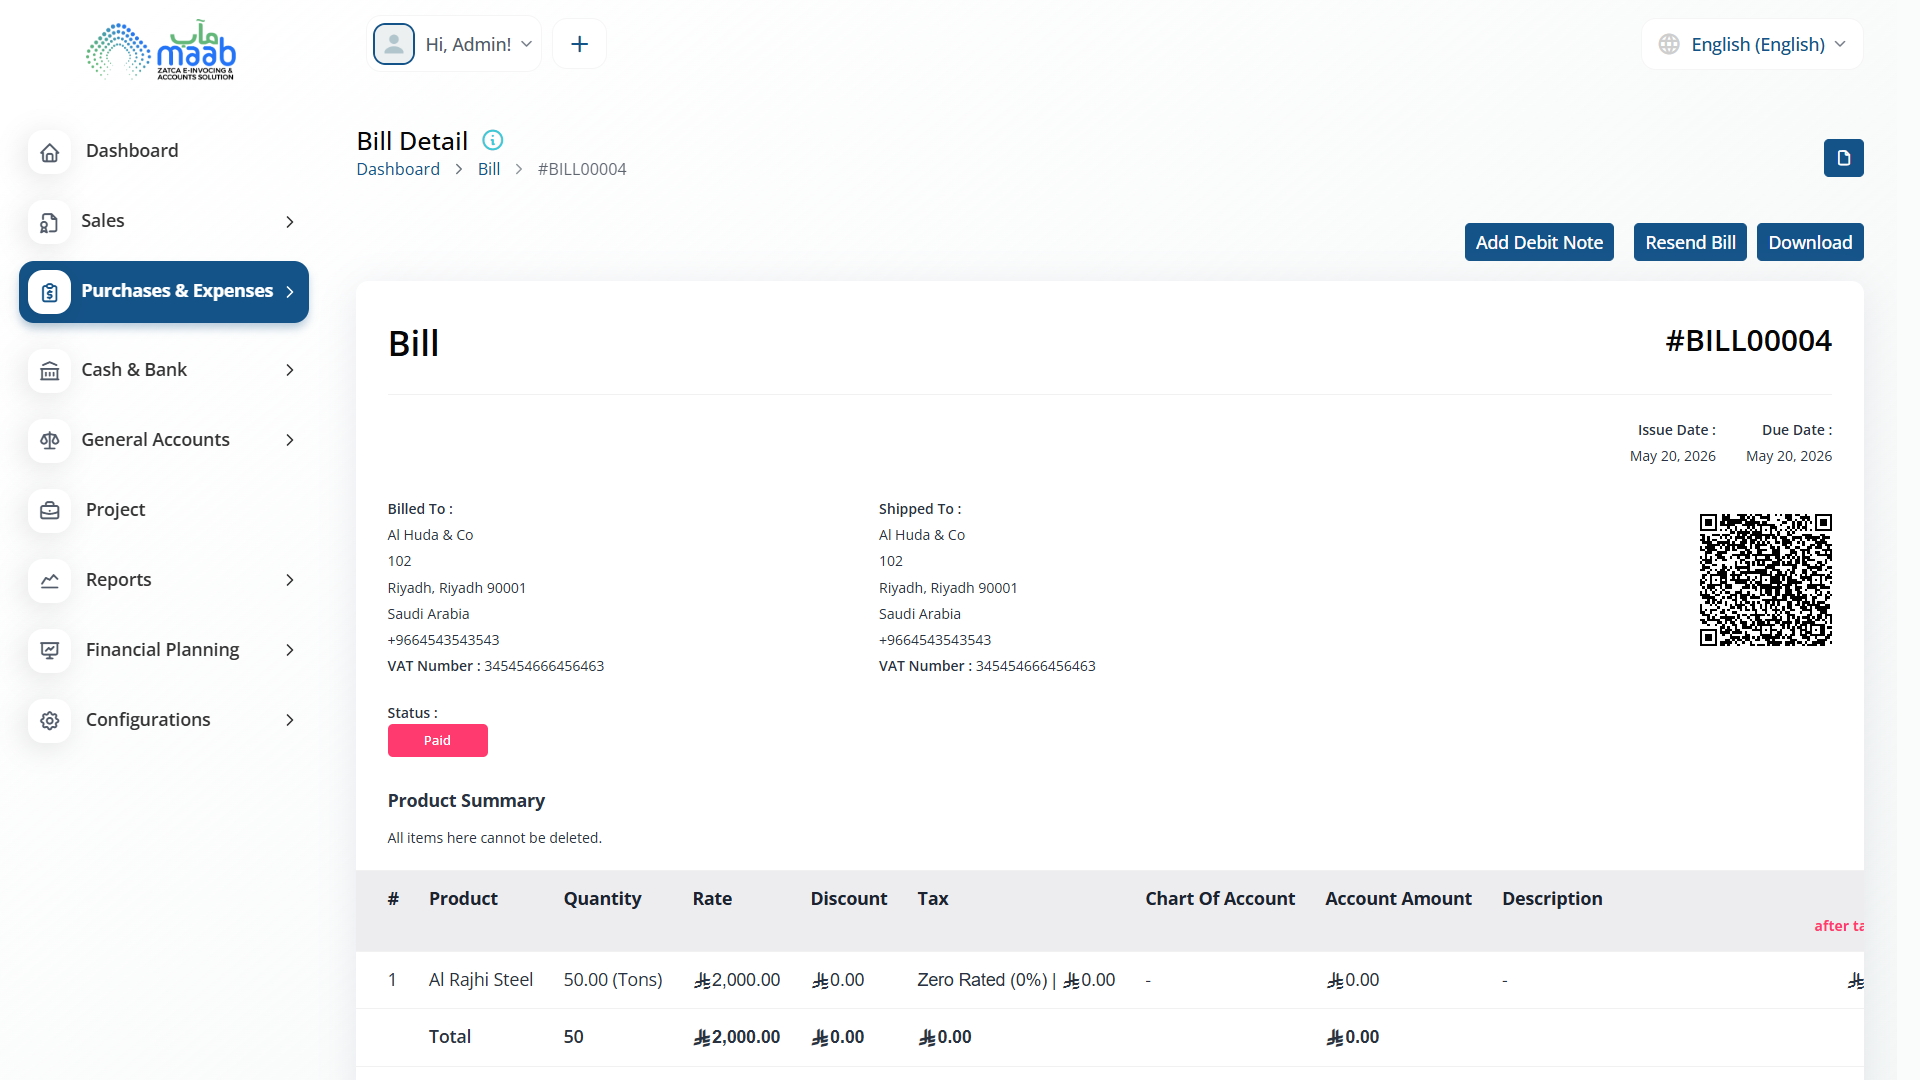Image resolution: width=1920 pixels, height=1080 pixels.
Task: Click the Paid status badge
Action: [x=438, y=740]
